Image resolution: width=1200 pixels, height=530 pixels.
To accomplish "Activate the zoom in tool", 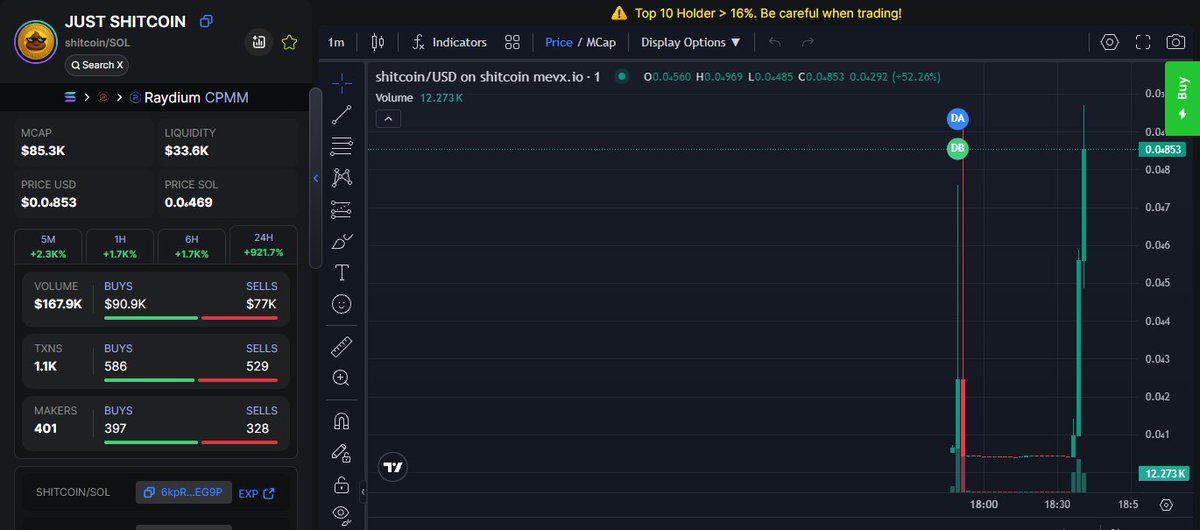I will [342, 378].
